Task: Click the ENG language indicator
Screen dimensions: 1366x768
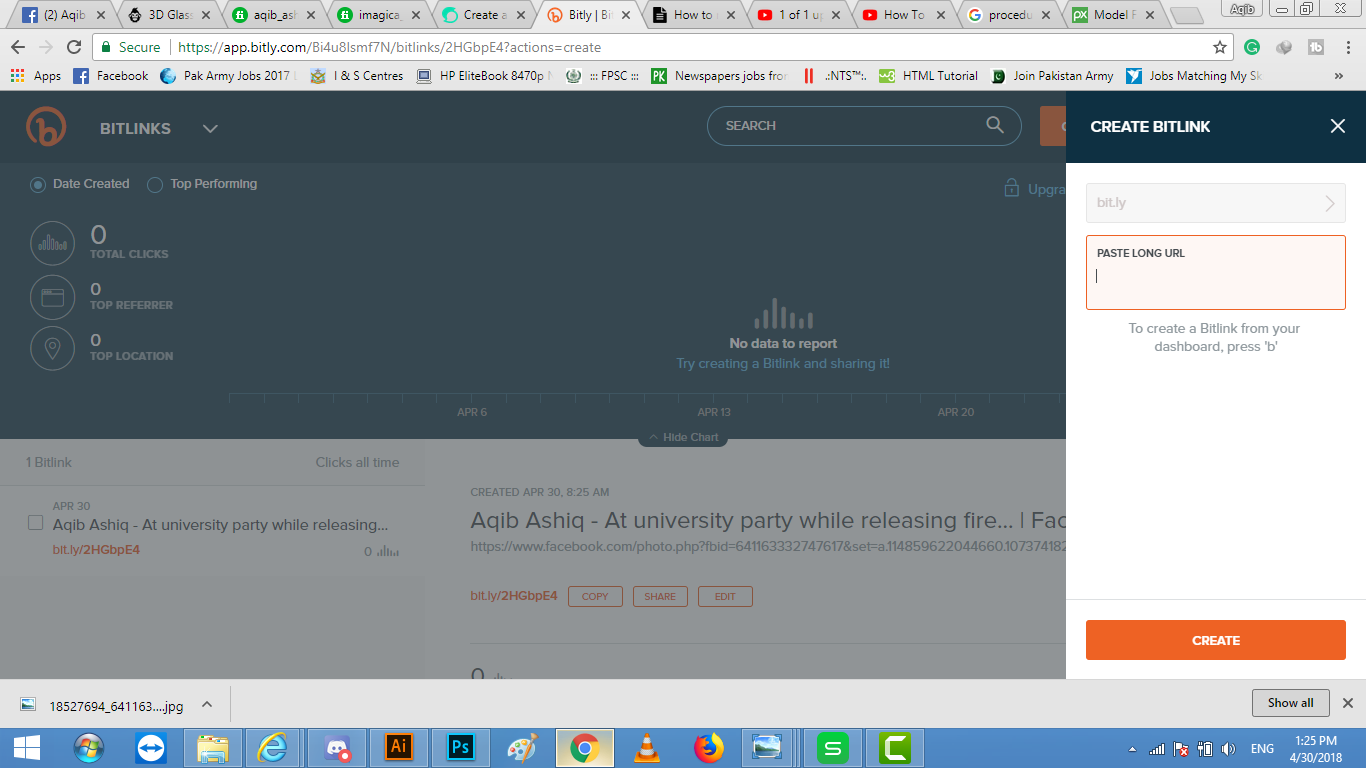Action: 1262,749
